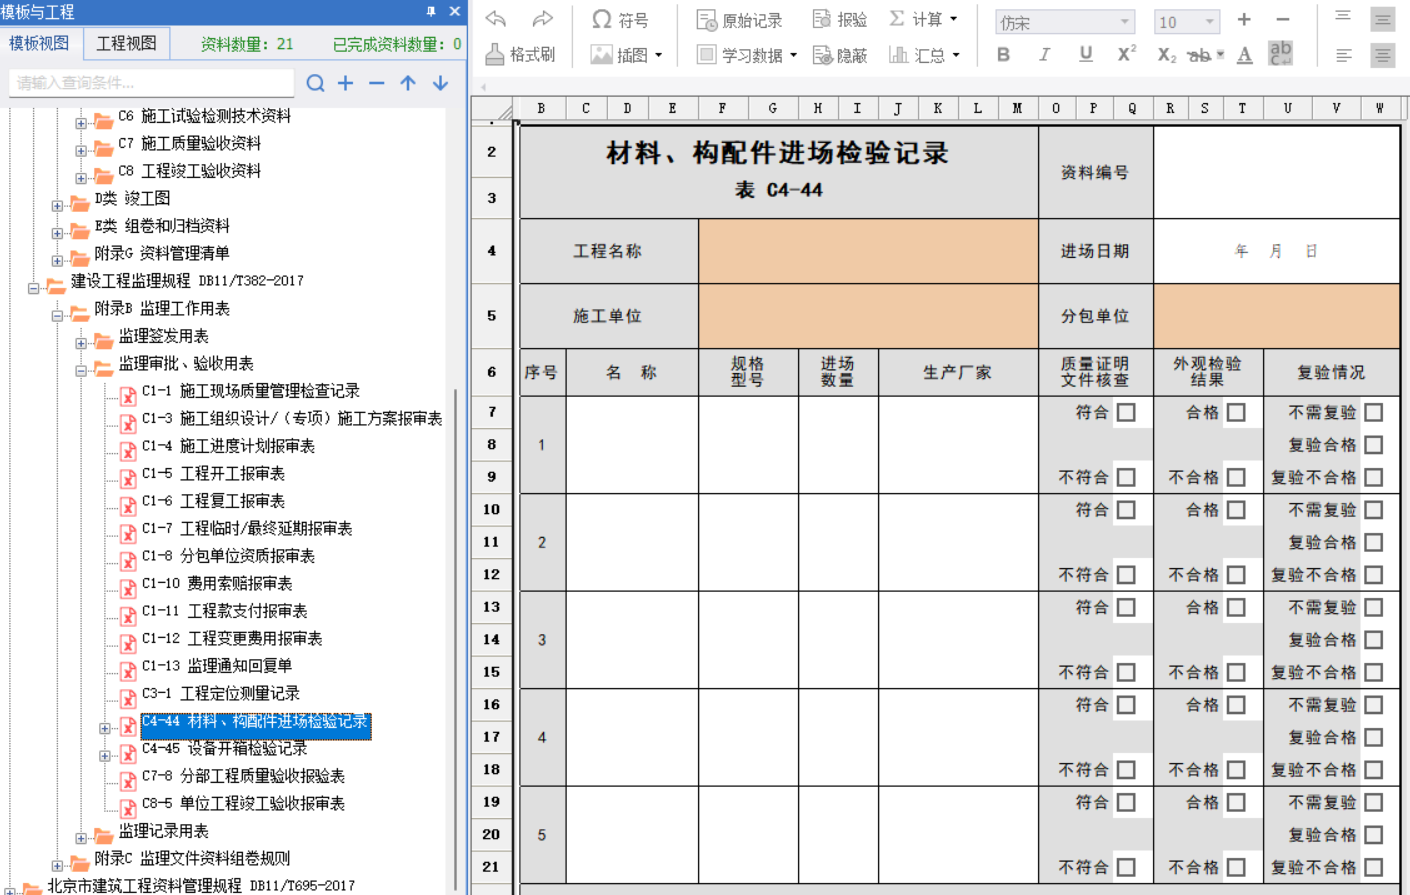
Task: Toggle italic formatting
Action: 1044,54
